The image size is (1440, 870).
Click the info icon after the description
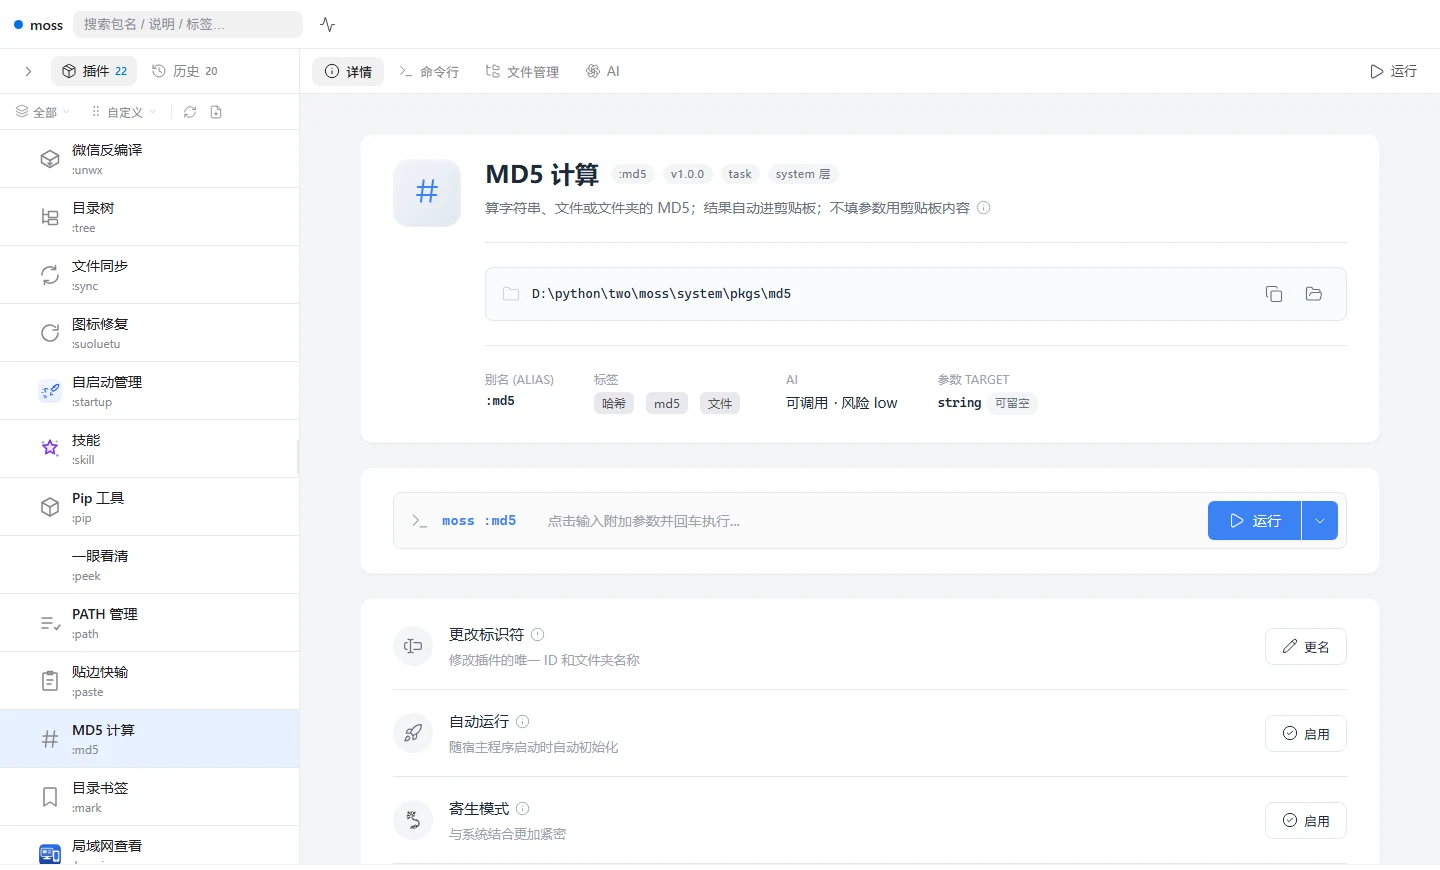pos(984,208)
